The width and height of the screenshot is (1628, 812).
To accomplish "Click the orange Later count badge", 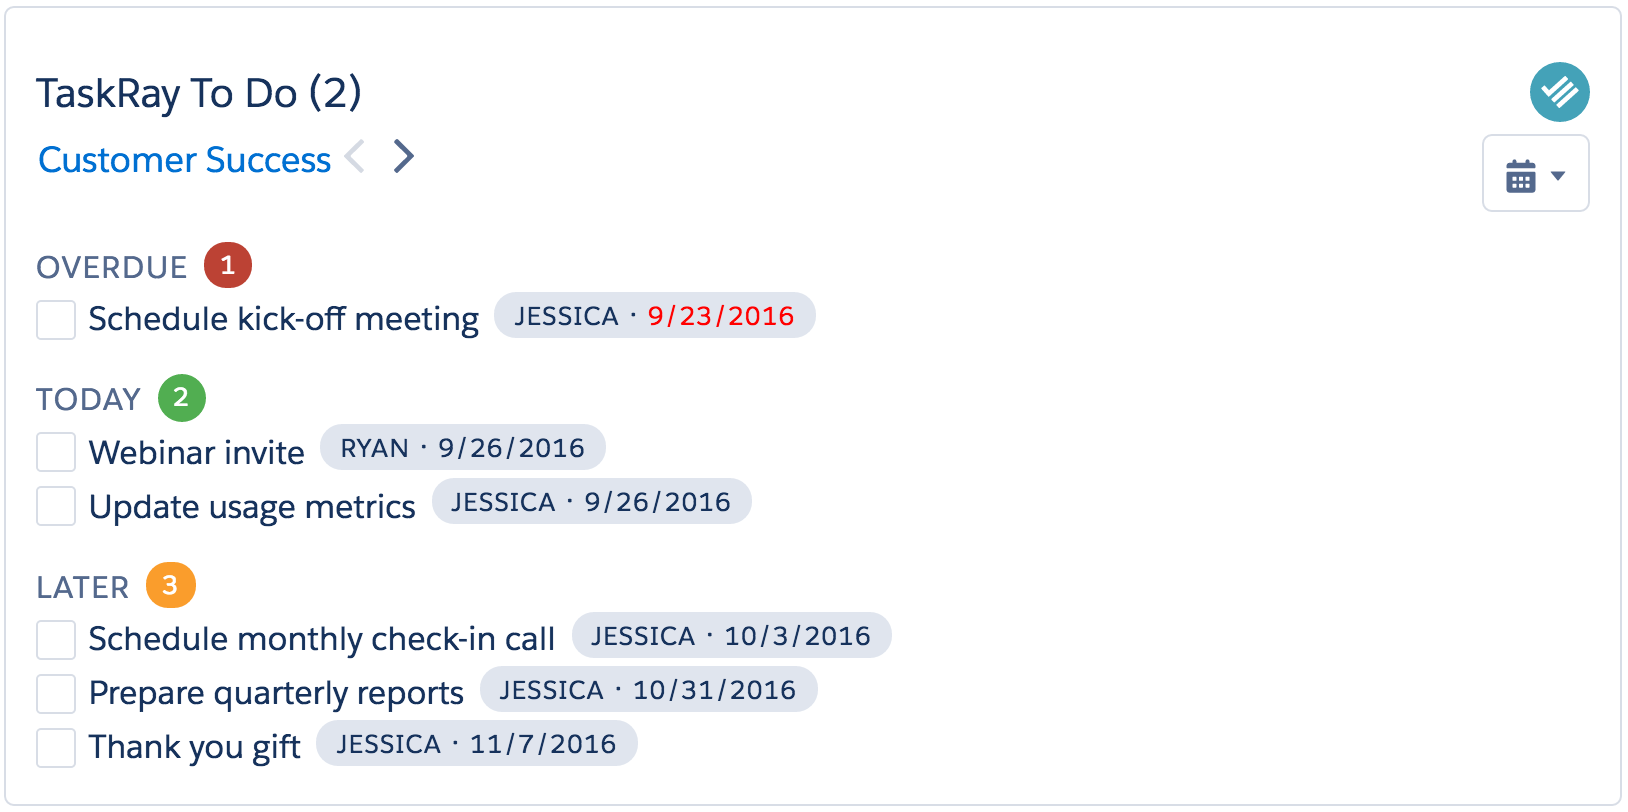I will 170,585.
